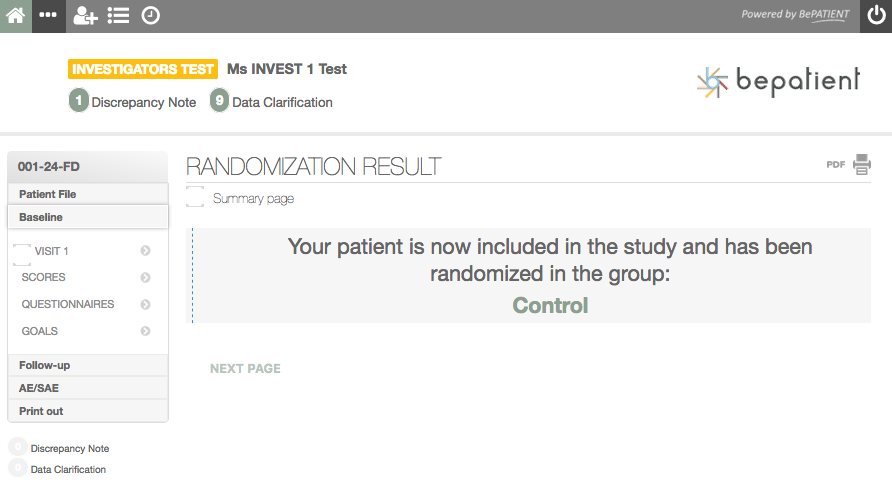Go to the home page icon
Image resolution: width=892 pixels, height=494 pixels.
coord(16,16)
